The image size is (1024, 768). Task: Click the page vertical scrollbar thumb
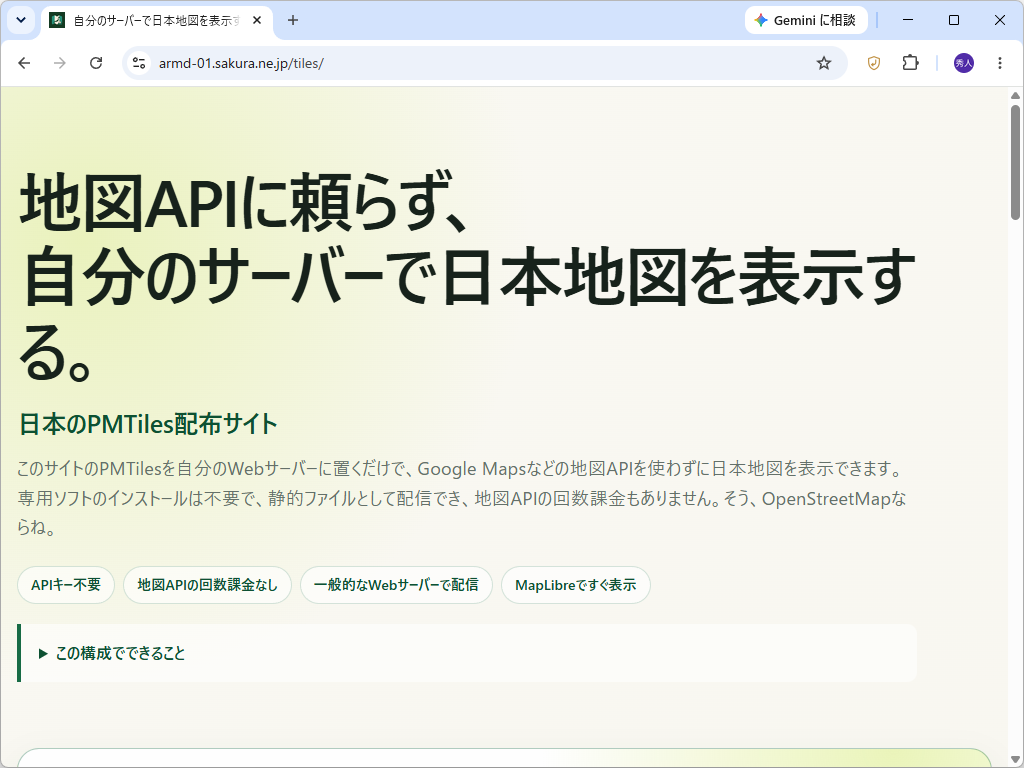[1015, 162]
